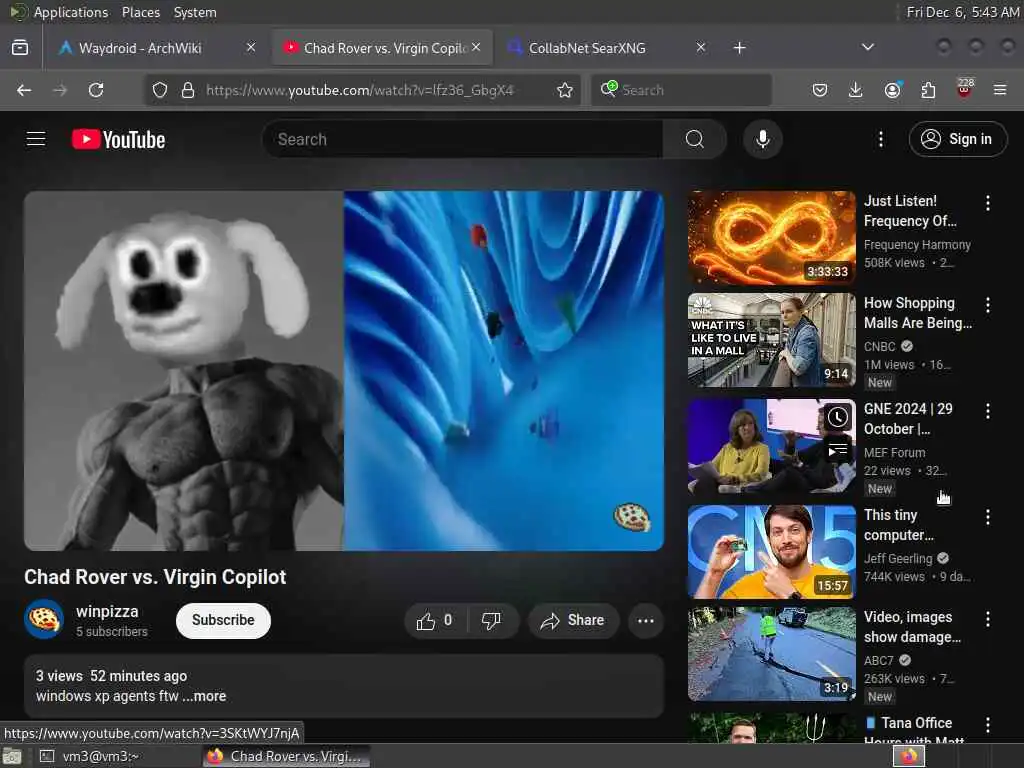
Task: Open more actions ellipsis under video
Action: click(646, 620)
